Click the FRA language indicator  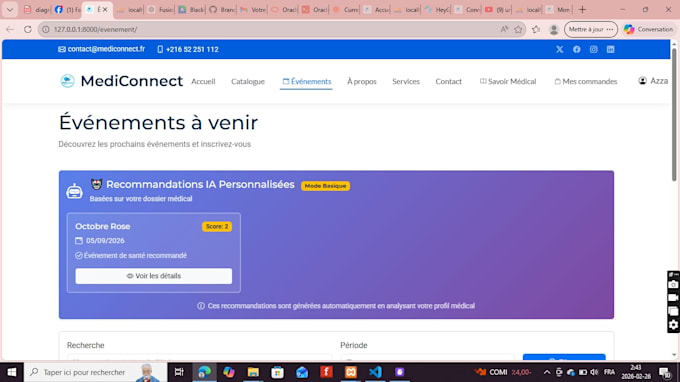(x=609, y=372)
